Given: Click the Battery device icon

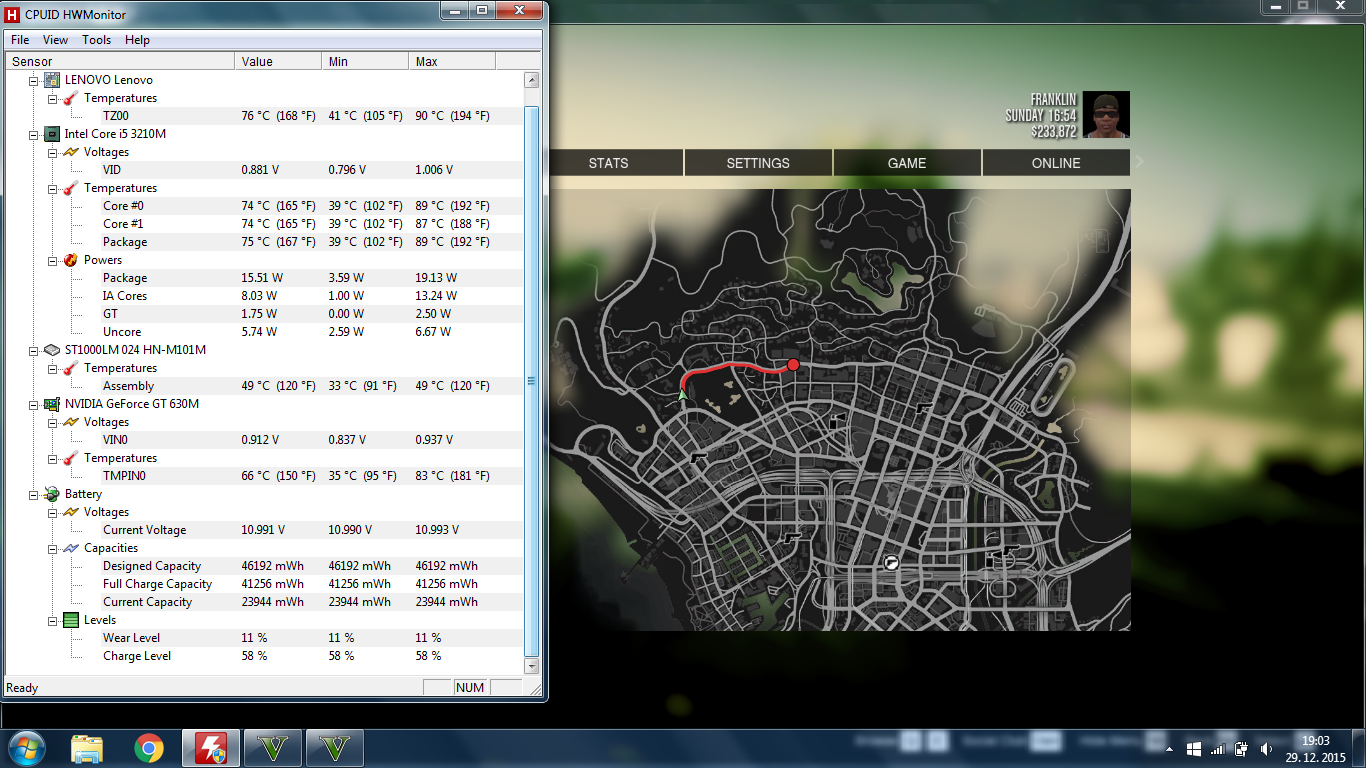Looking at the screenshot, I should (x=52, y=494).
